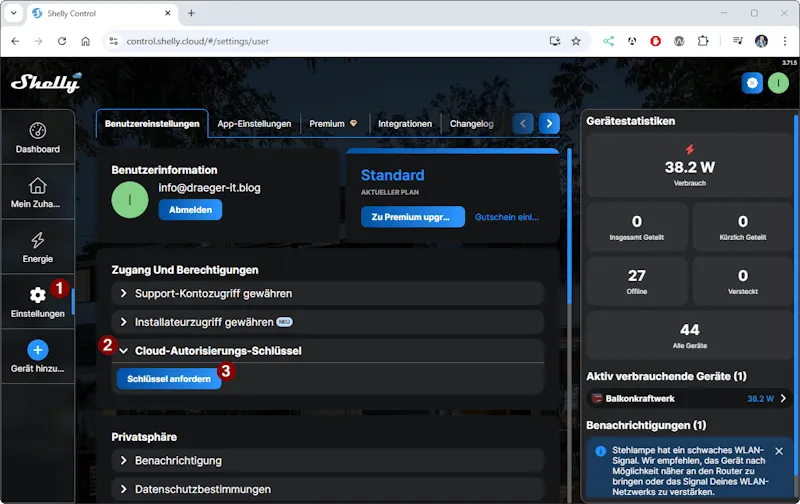Image resolution: width=800 pixels, height=504 pixels.
Task: Expand Support-Kontozugriff gewähren section
Action: pyautogui.click(x=124, y=293)
